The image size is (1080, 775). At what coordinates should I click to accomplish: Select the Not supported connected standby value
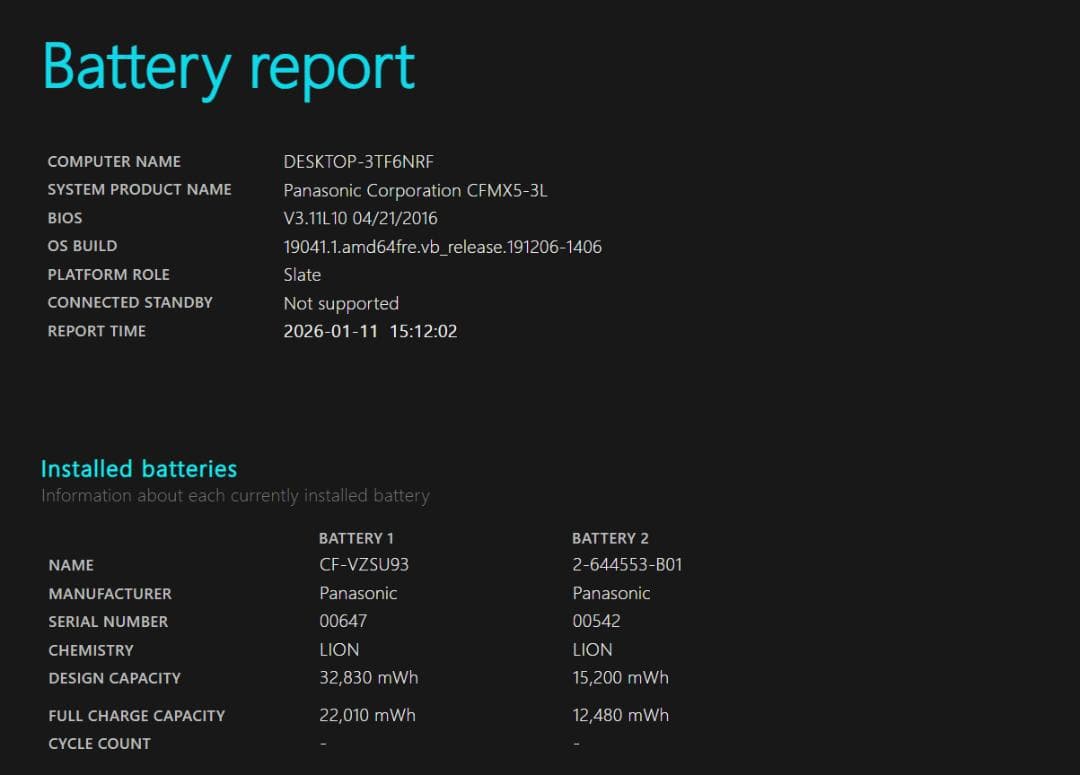[x=341, y=303]
